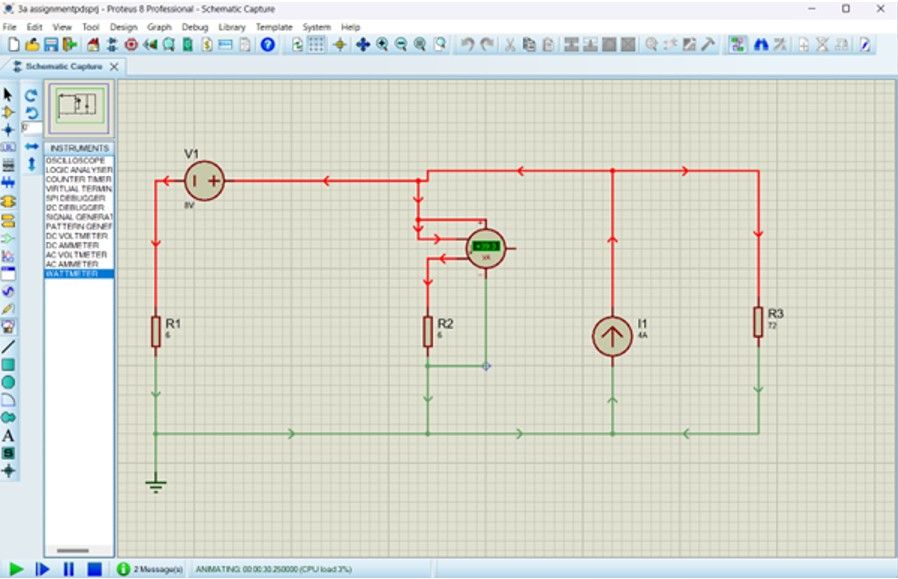Select the Text Script Mode tool
Image resolution: width=898 pixels, height=579 pixels.
pyautogui.click(x=8, y=166)
